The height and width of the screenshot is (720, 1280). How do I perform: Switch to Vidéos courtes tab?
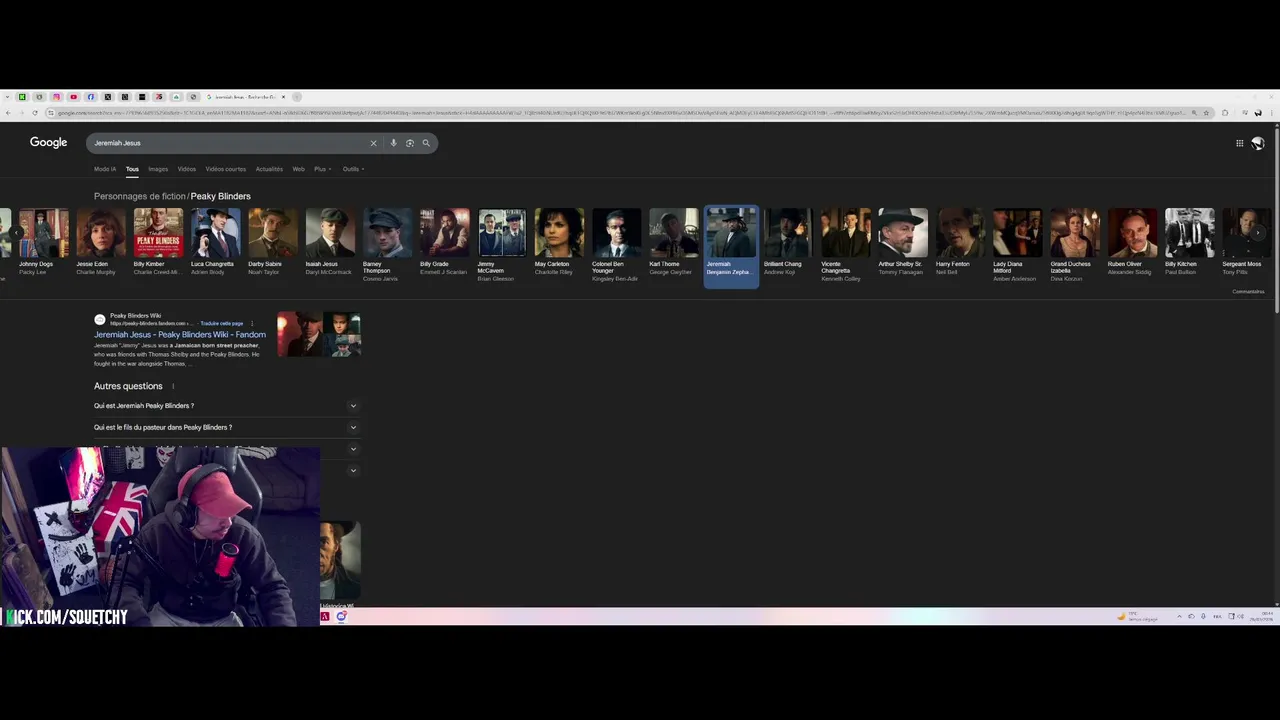click(226, 169)
